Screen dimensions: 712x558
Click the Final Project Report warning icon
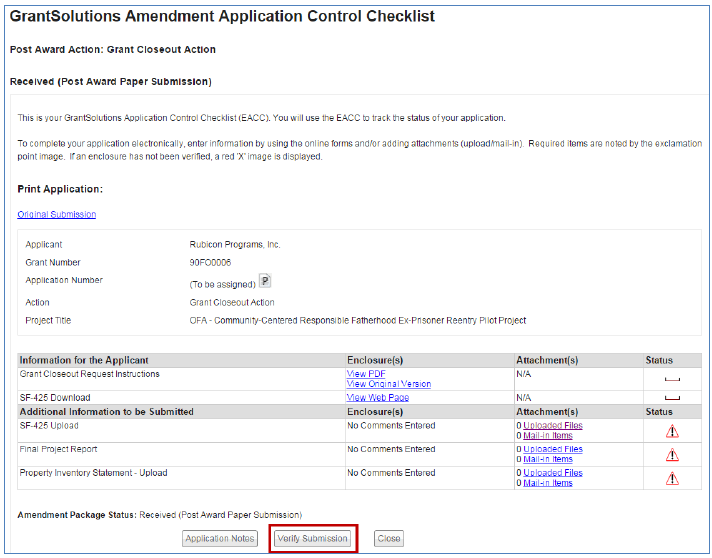(672, 455)
